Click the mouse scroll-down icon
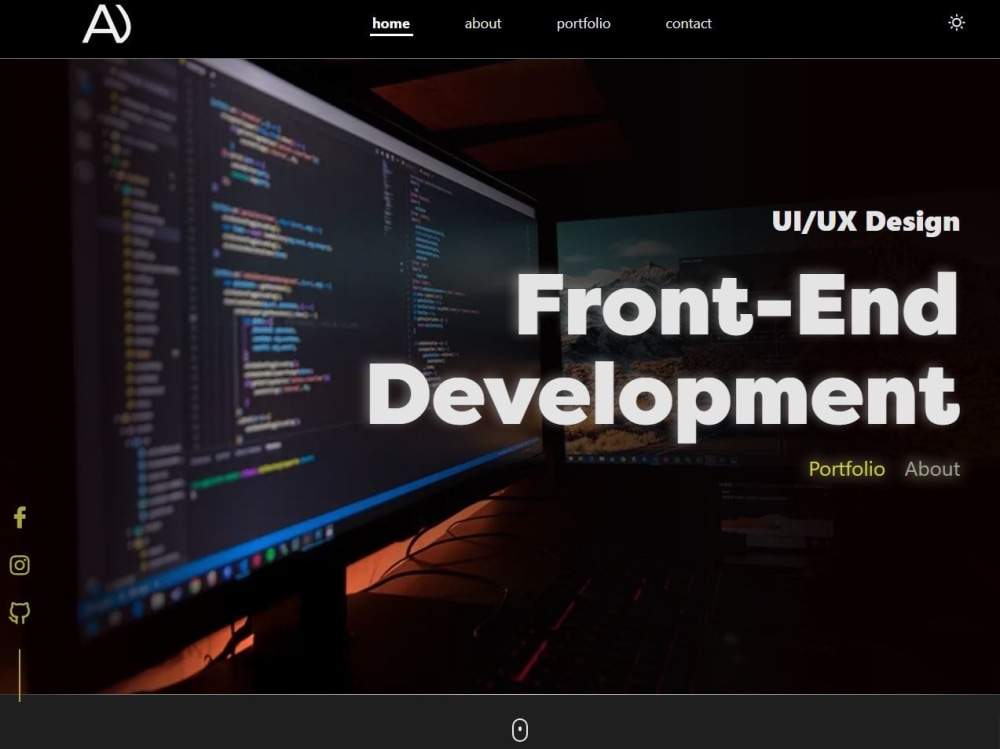Image resolution: width=1000 pixels, height=749 pixels. [x=520, y=730]
